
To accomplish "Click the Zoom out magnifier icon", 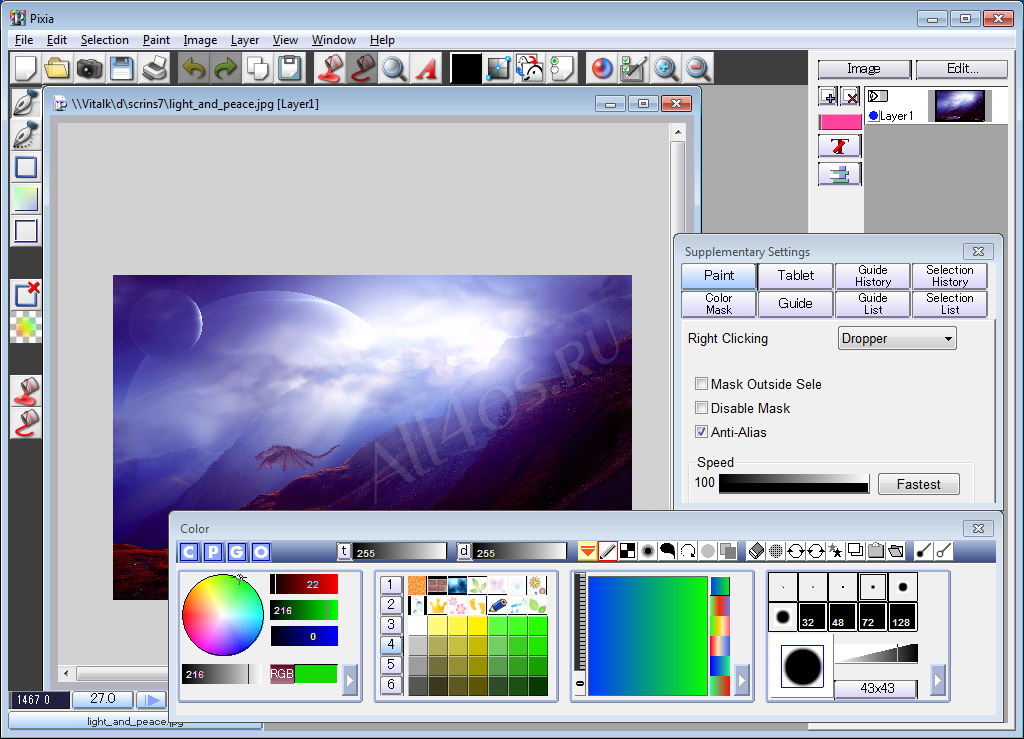I will click(x=697, y=68).
